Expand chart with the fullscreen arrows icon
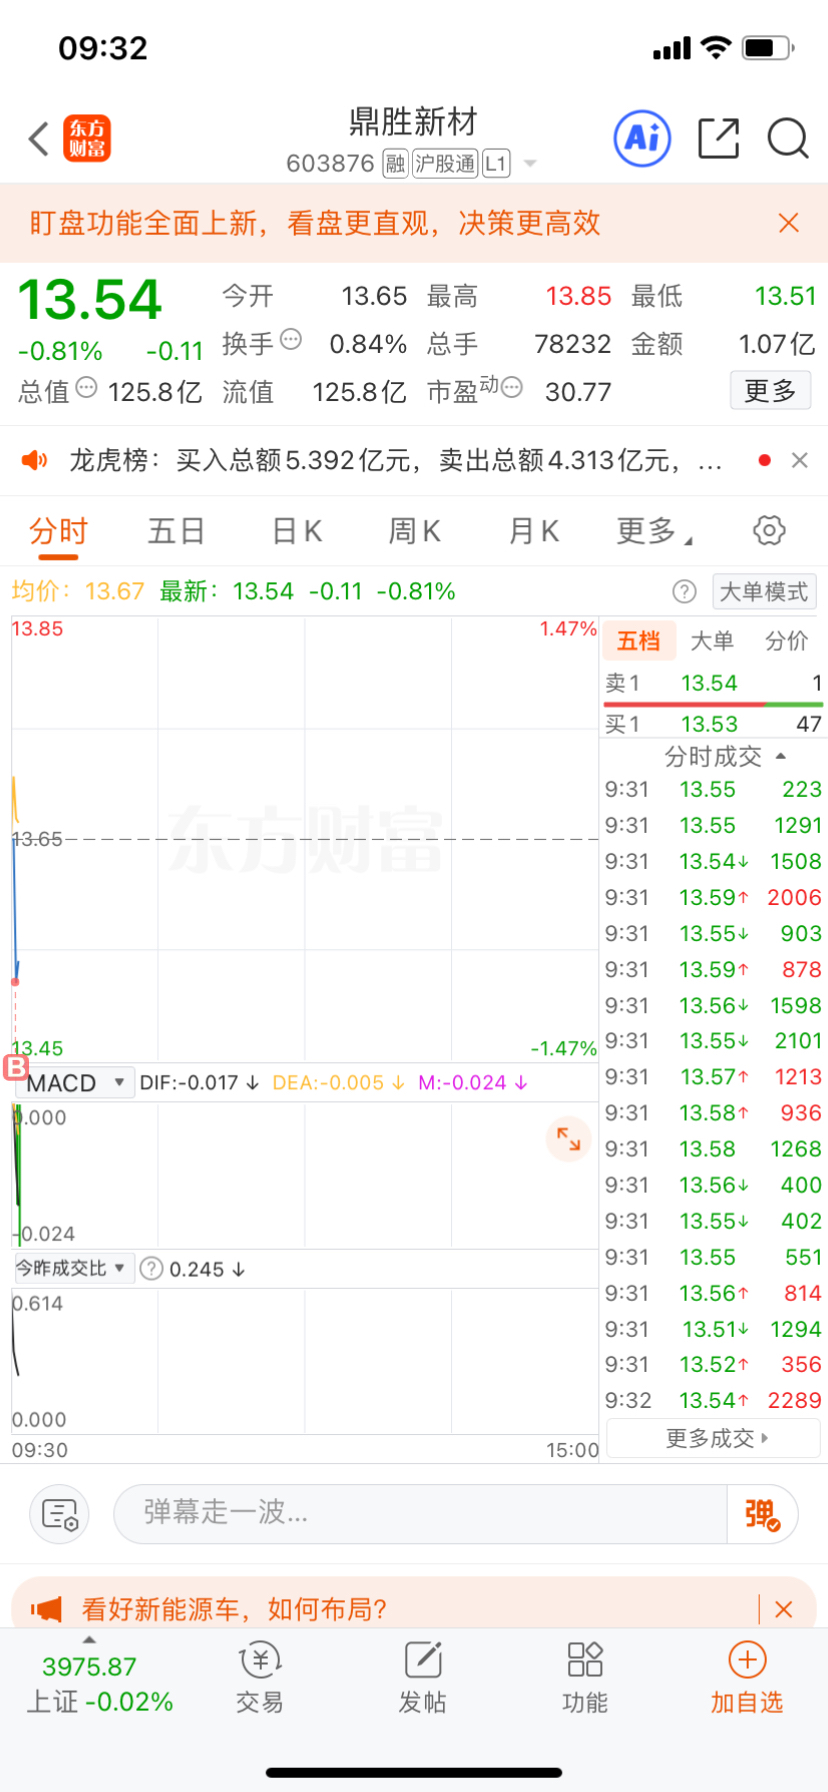 coord(569,1138)
